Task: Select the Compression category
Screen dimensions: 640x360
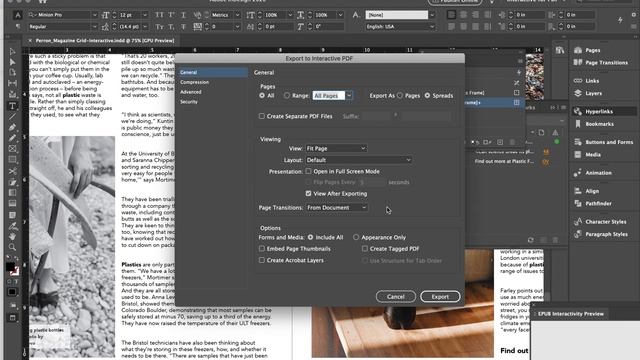Action: coord(195,82)
